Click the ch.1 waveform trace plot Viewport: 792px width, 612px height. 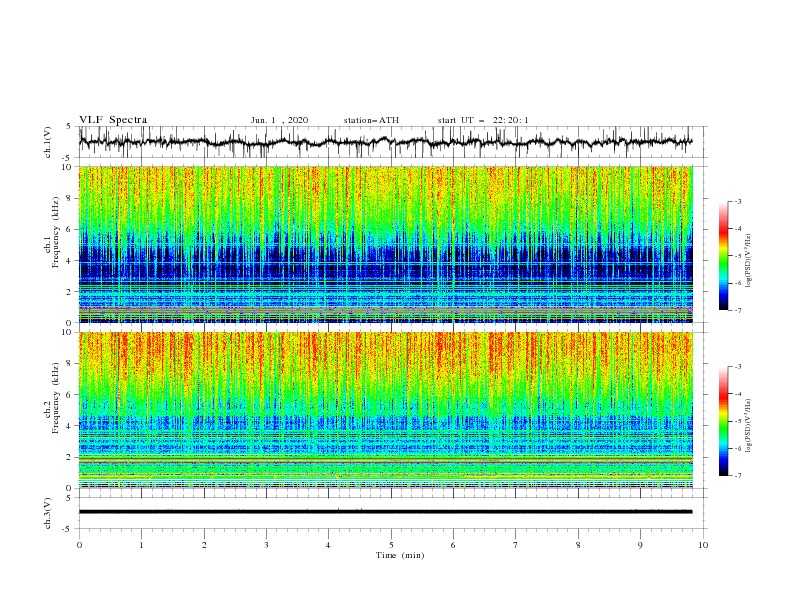pos(385,142)
